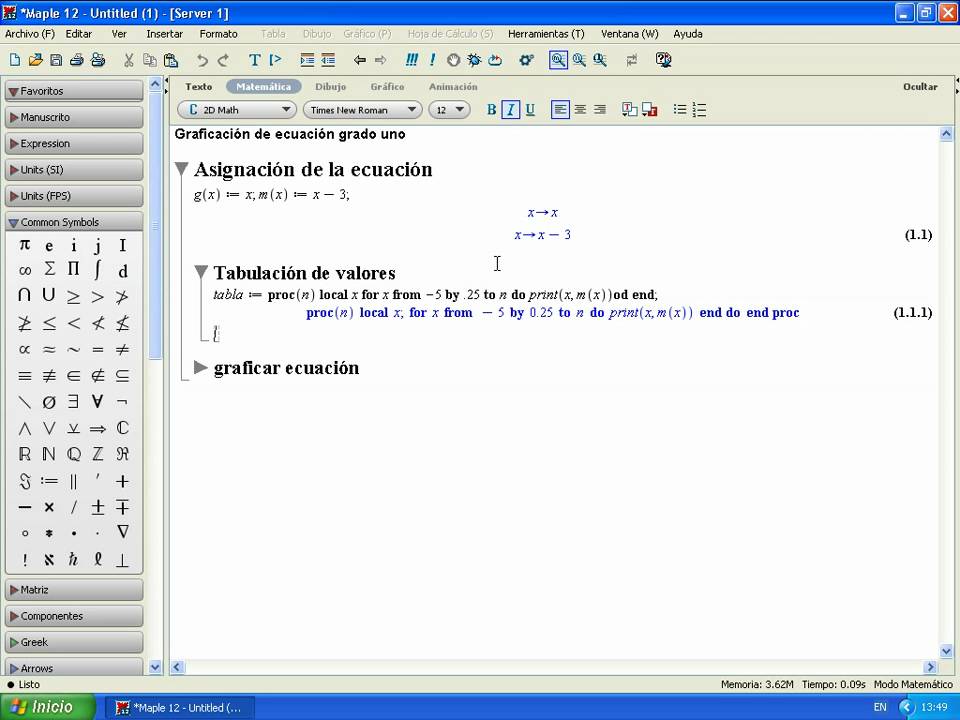Save the worksheet with the floppy icon
Image resolution: width=960 pixels, height=720 pixels.
pos(56,59)
